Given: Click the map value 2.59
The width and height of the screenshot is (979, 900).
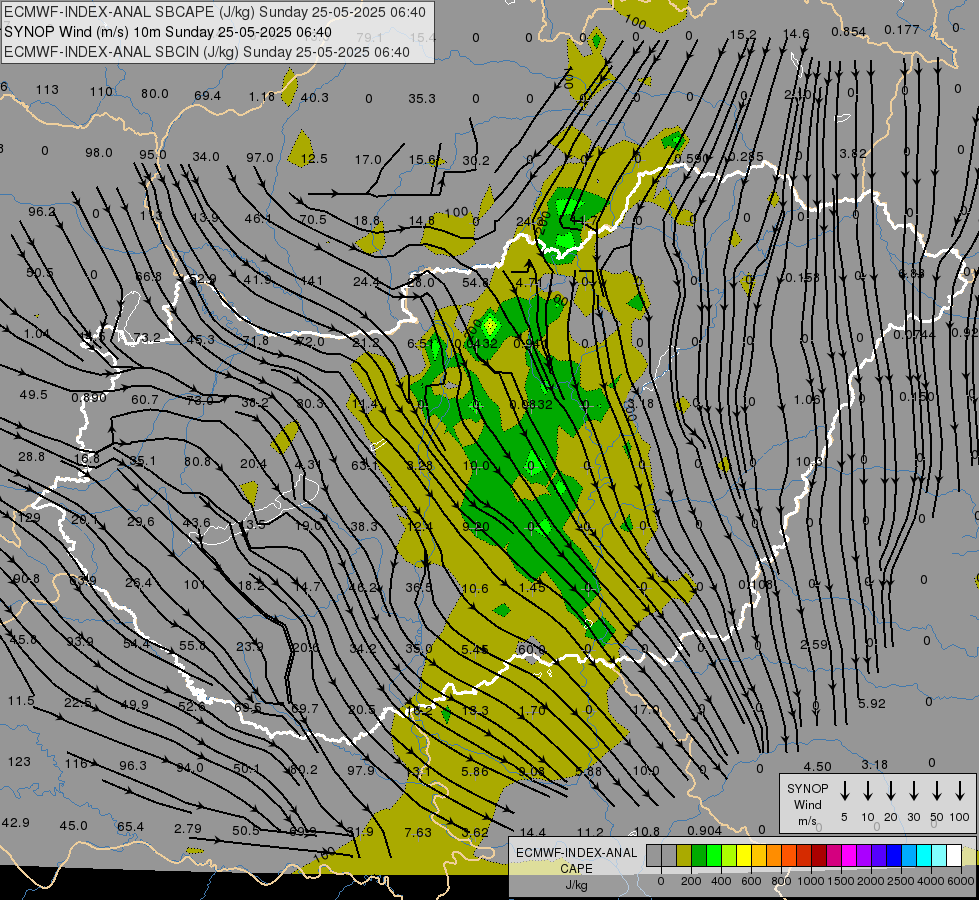Looking at the screenshot, I should pos(814,644).
